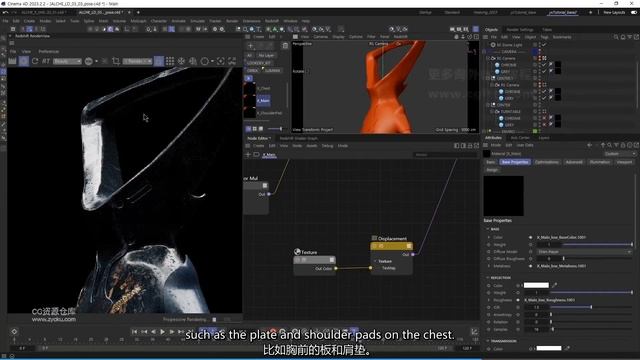
Task: Click the add material plus icon
Action: click(250, 46)
